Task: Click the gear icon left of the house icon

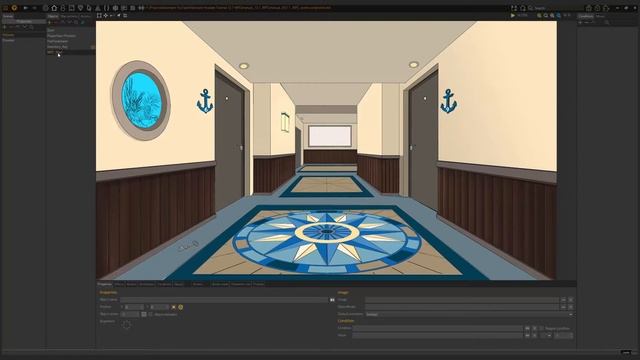Action: (x=45, y=8)
